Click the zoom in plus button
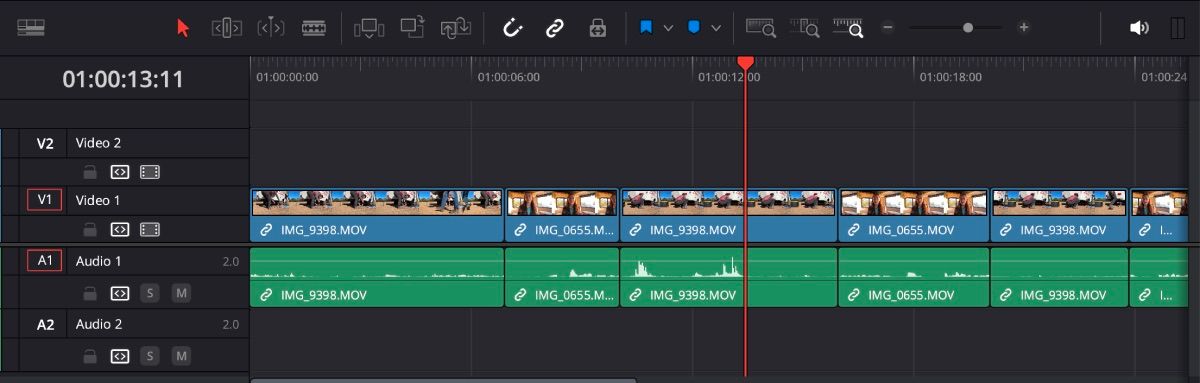 (1024, 28)
